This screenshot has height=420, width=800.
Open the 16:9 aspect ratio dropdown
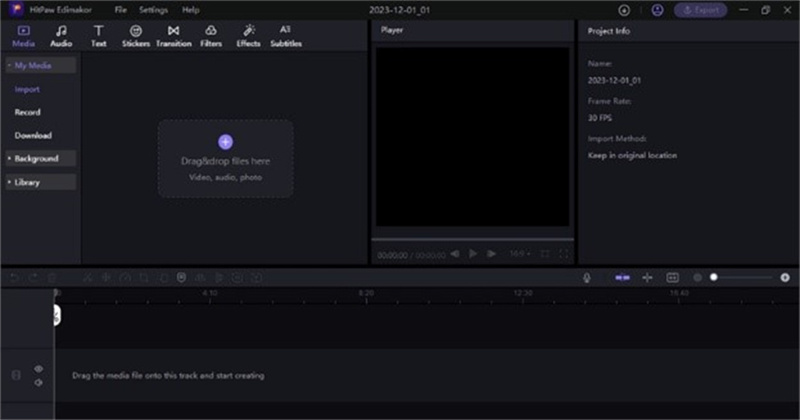tap(520, 254)
